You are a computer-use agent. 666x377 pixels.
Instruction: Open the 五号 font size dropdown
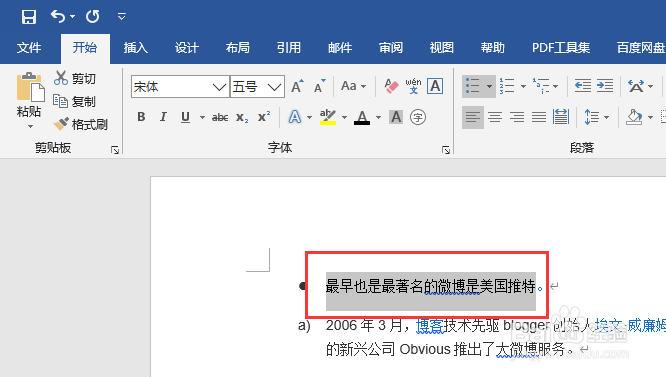tap(275, 87)
